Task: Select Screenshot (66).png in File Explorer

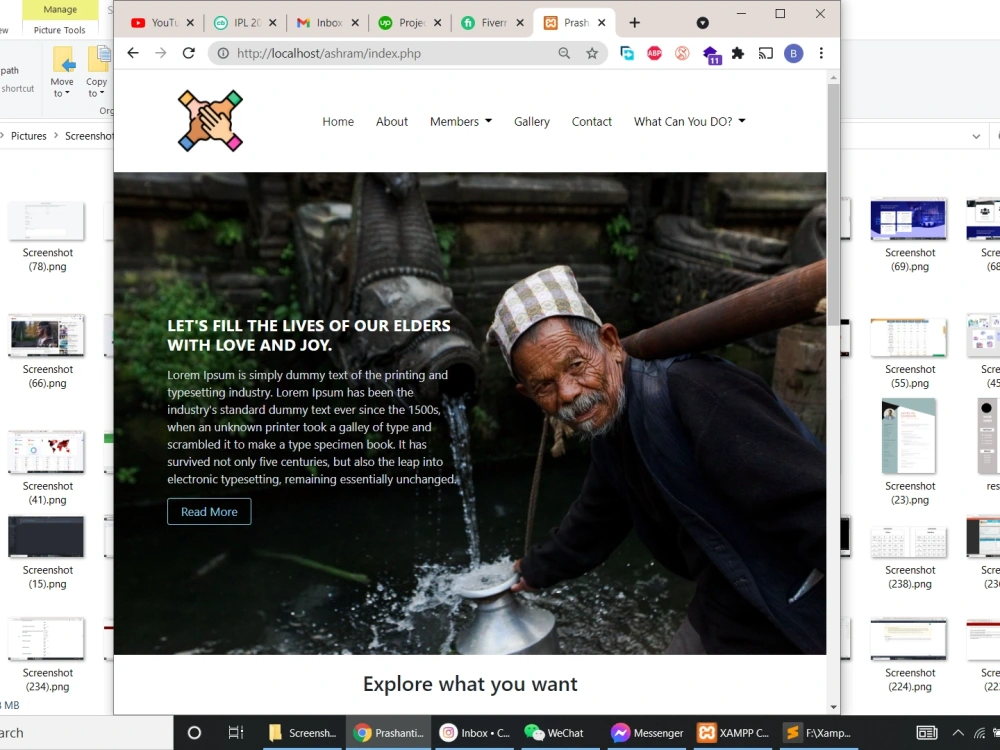Action: pyautogui.click(x=47, y=351)
